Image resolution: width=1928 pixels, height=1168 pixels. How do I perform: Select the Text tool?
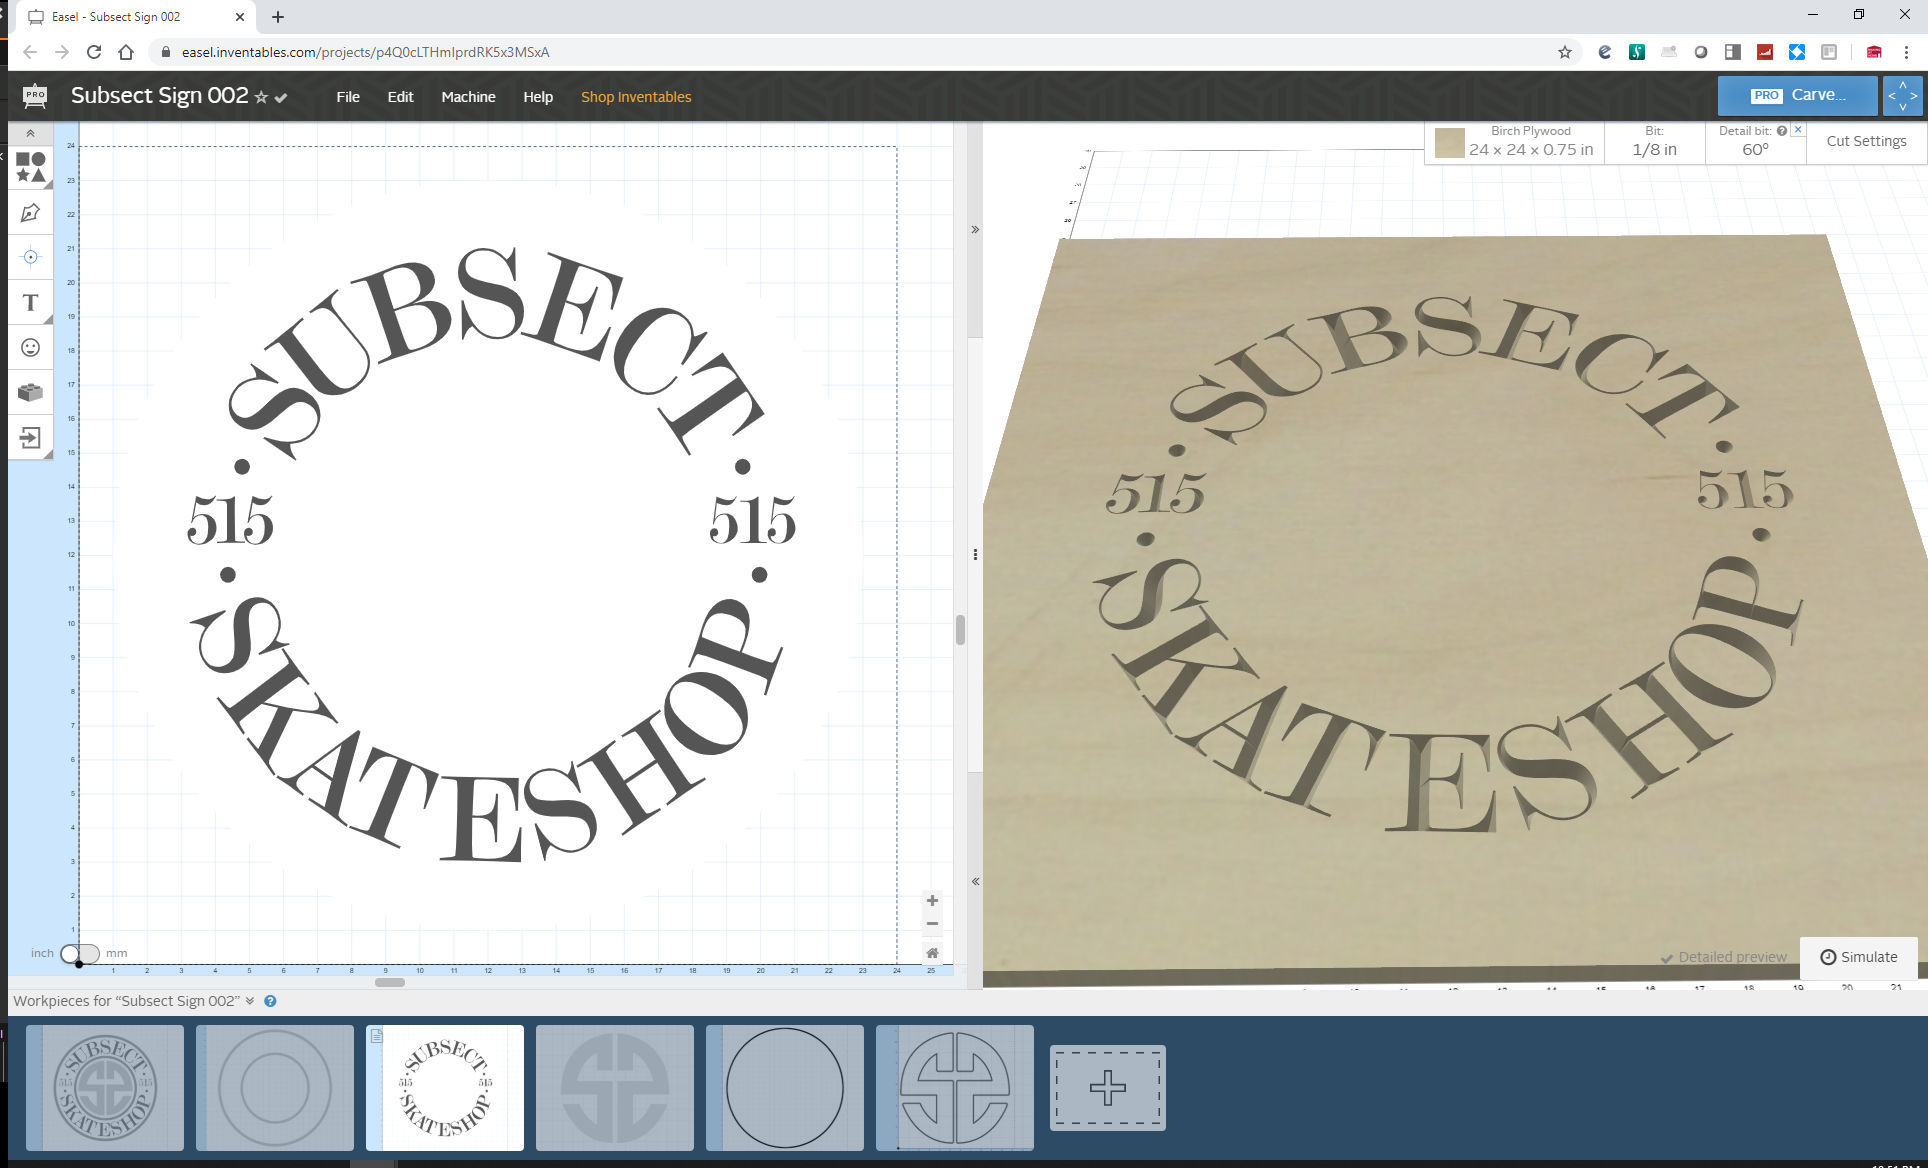31,302
